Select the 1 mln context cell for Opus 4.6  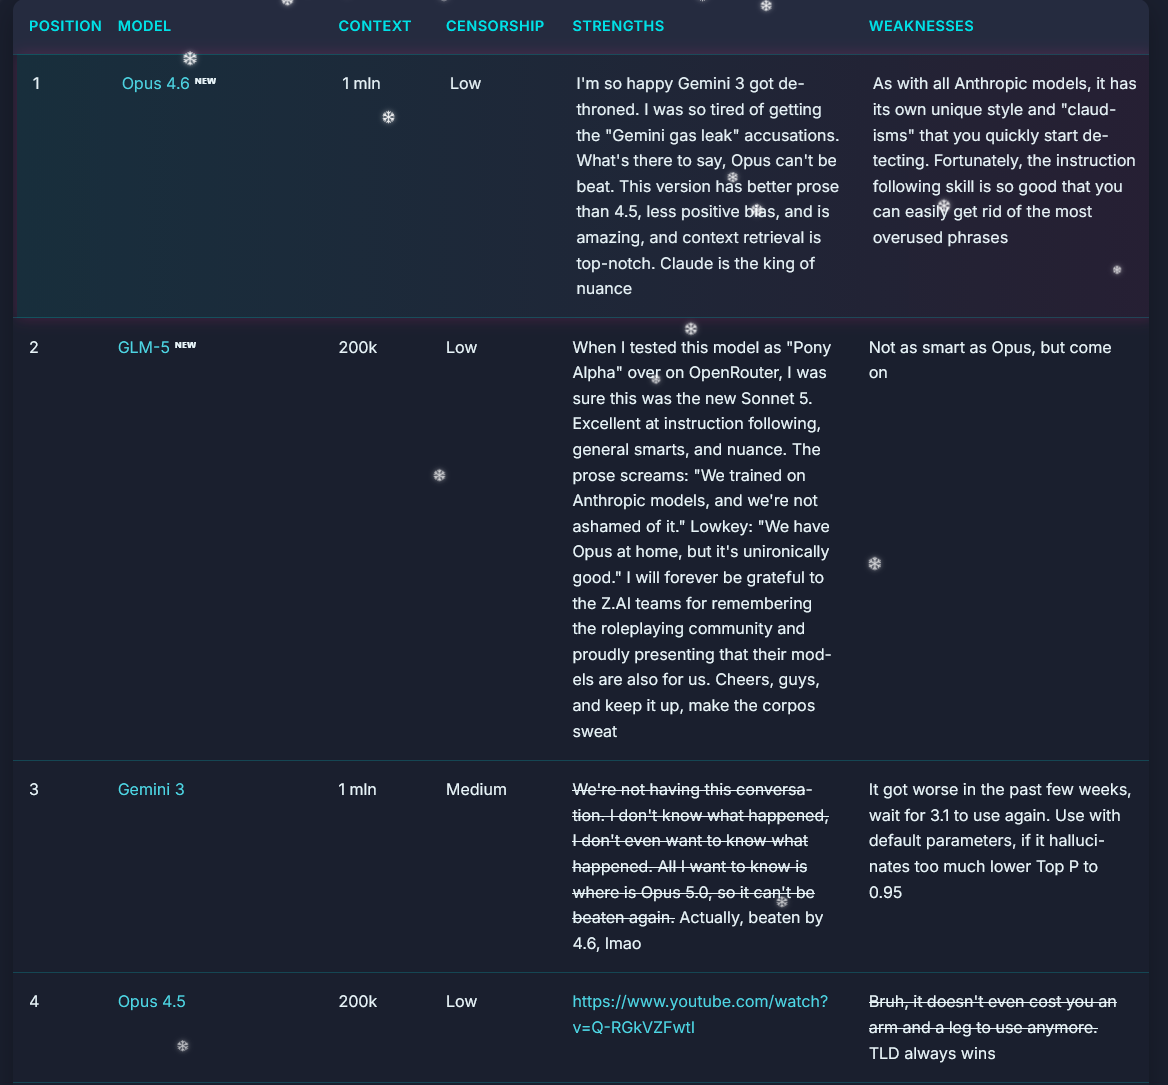click(361, 83)
